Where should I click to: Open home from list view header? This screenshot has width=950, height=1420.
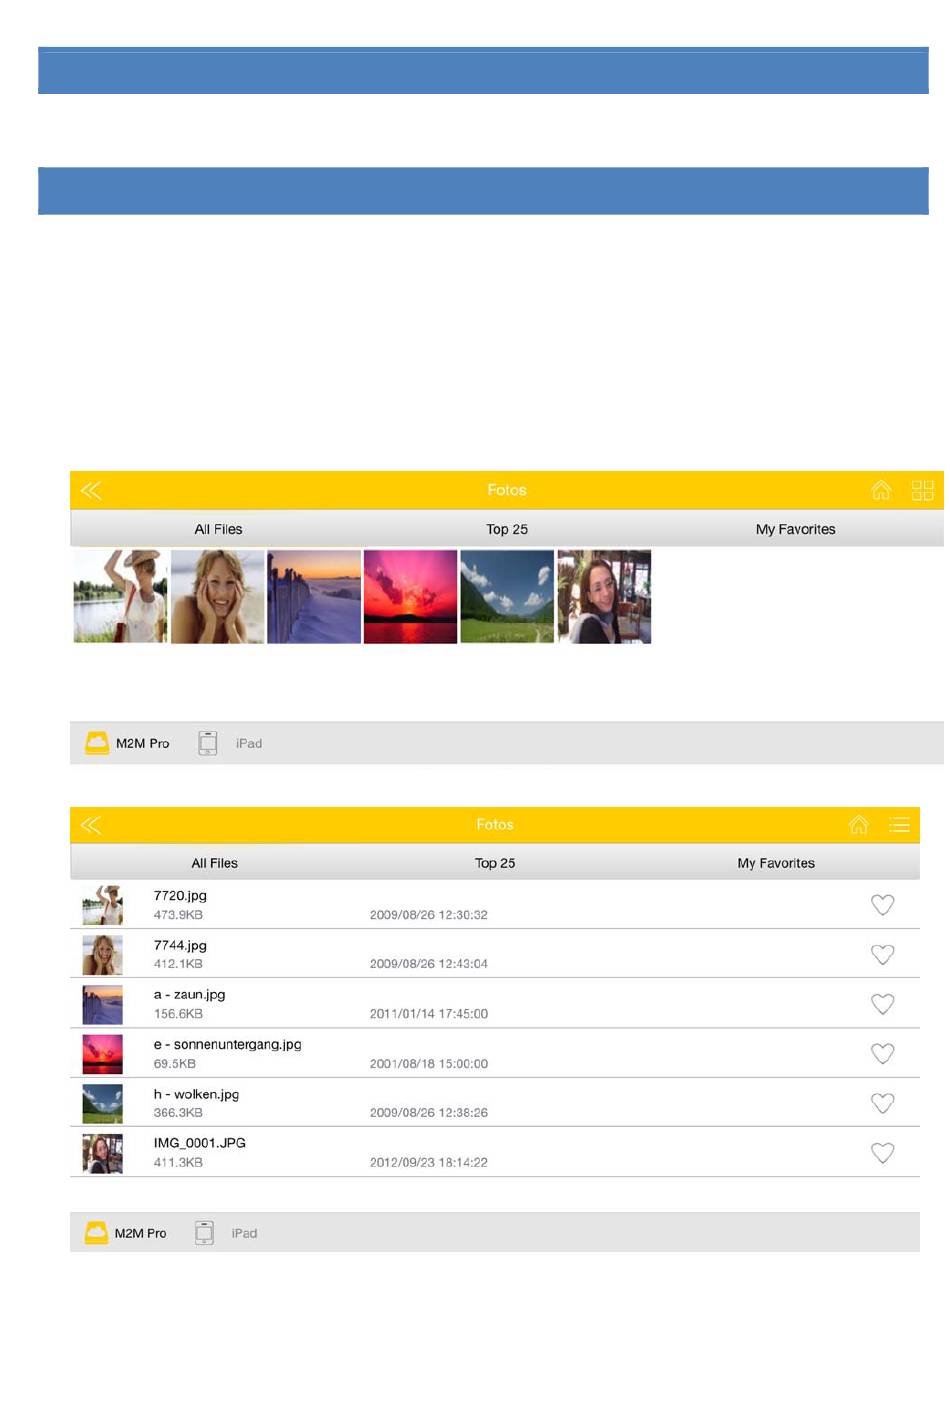(x=858, y=824)
